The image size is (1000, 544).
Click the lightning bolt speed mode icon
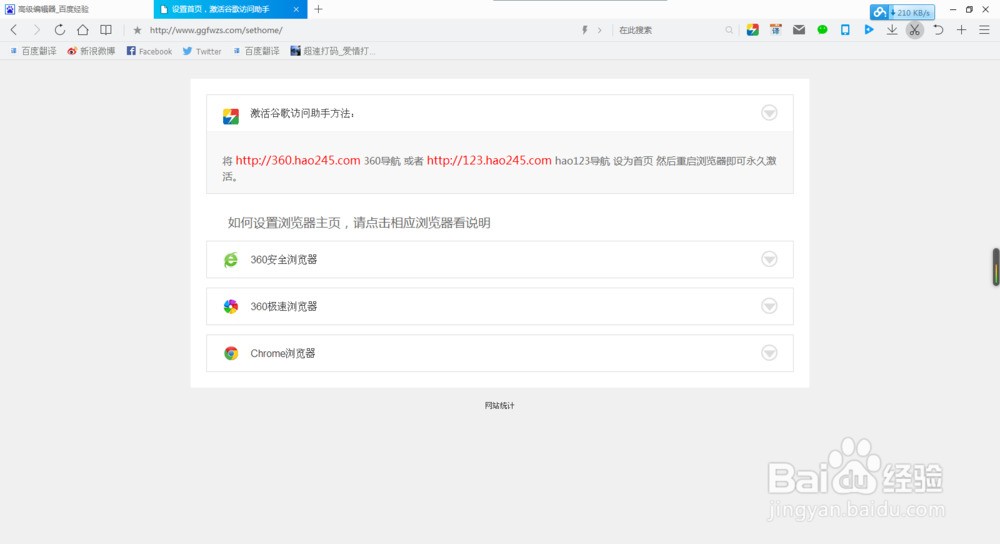coord(584,30)
